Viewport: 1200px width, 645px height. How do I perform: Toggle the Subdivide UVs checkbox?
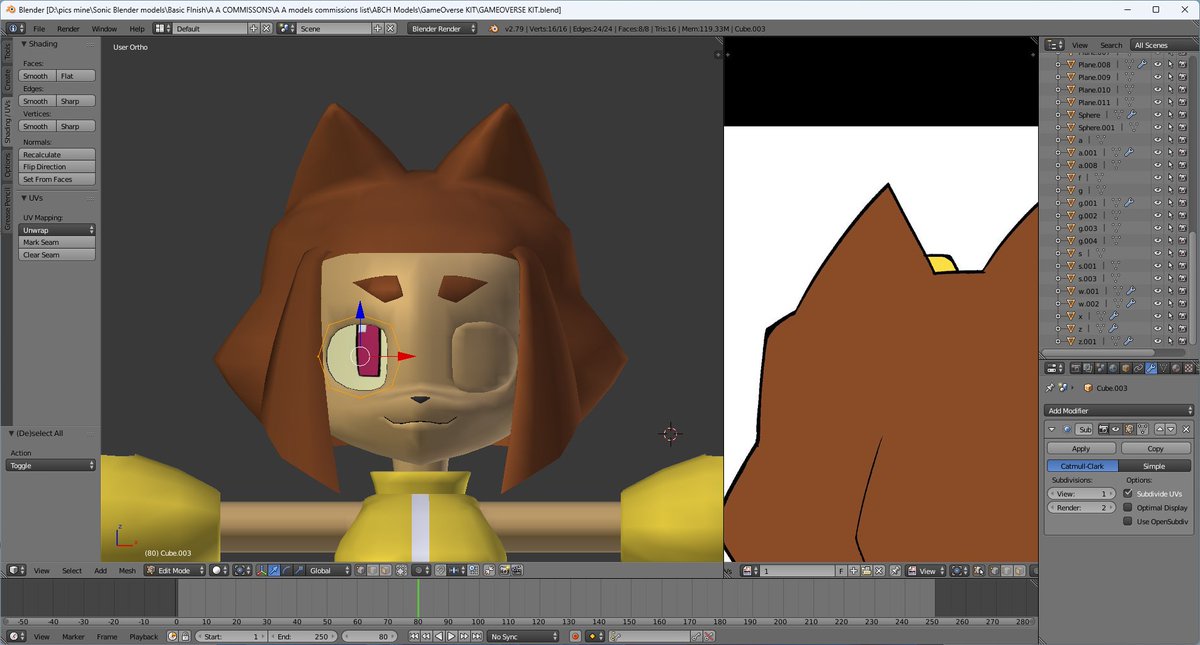(x=1128, y=493)
